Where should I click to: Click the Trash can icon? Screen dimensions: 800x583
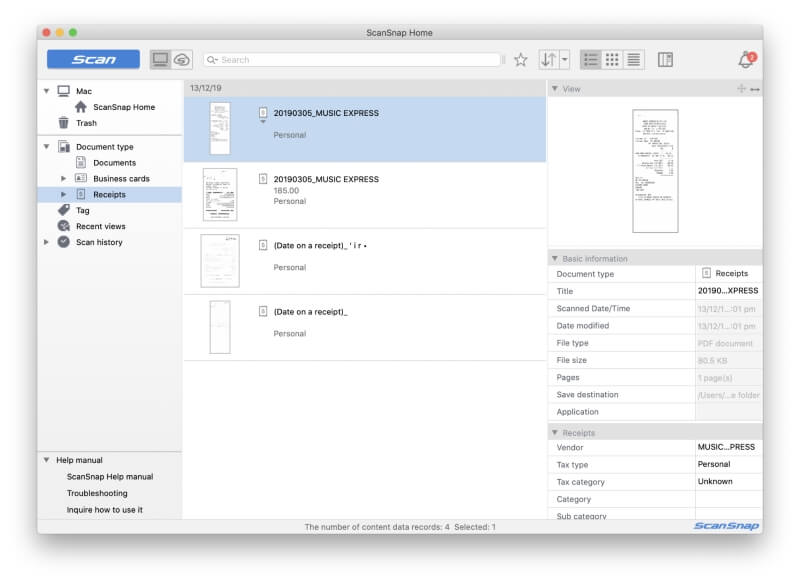pyautogui.click(x=63, y=123)
